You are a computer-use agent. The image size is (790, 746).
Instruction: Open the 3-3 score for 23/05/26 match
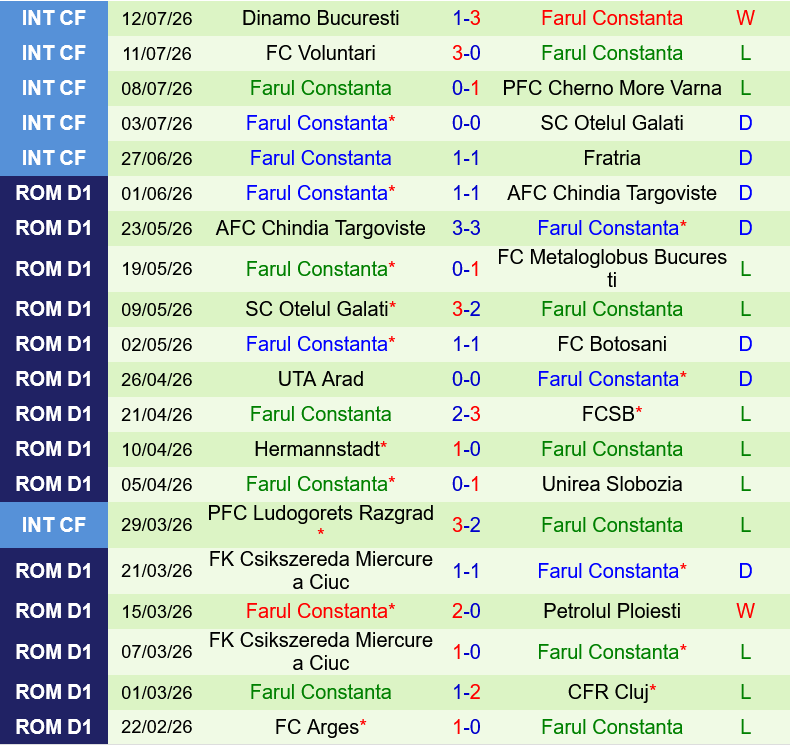[466, 228]
